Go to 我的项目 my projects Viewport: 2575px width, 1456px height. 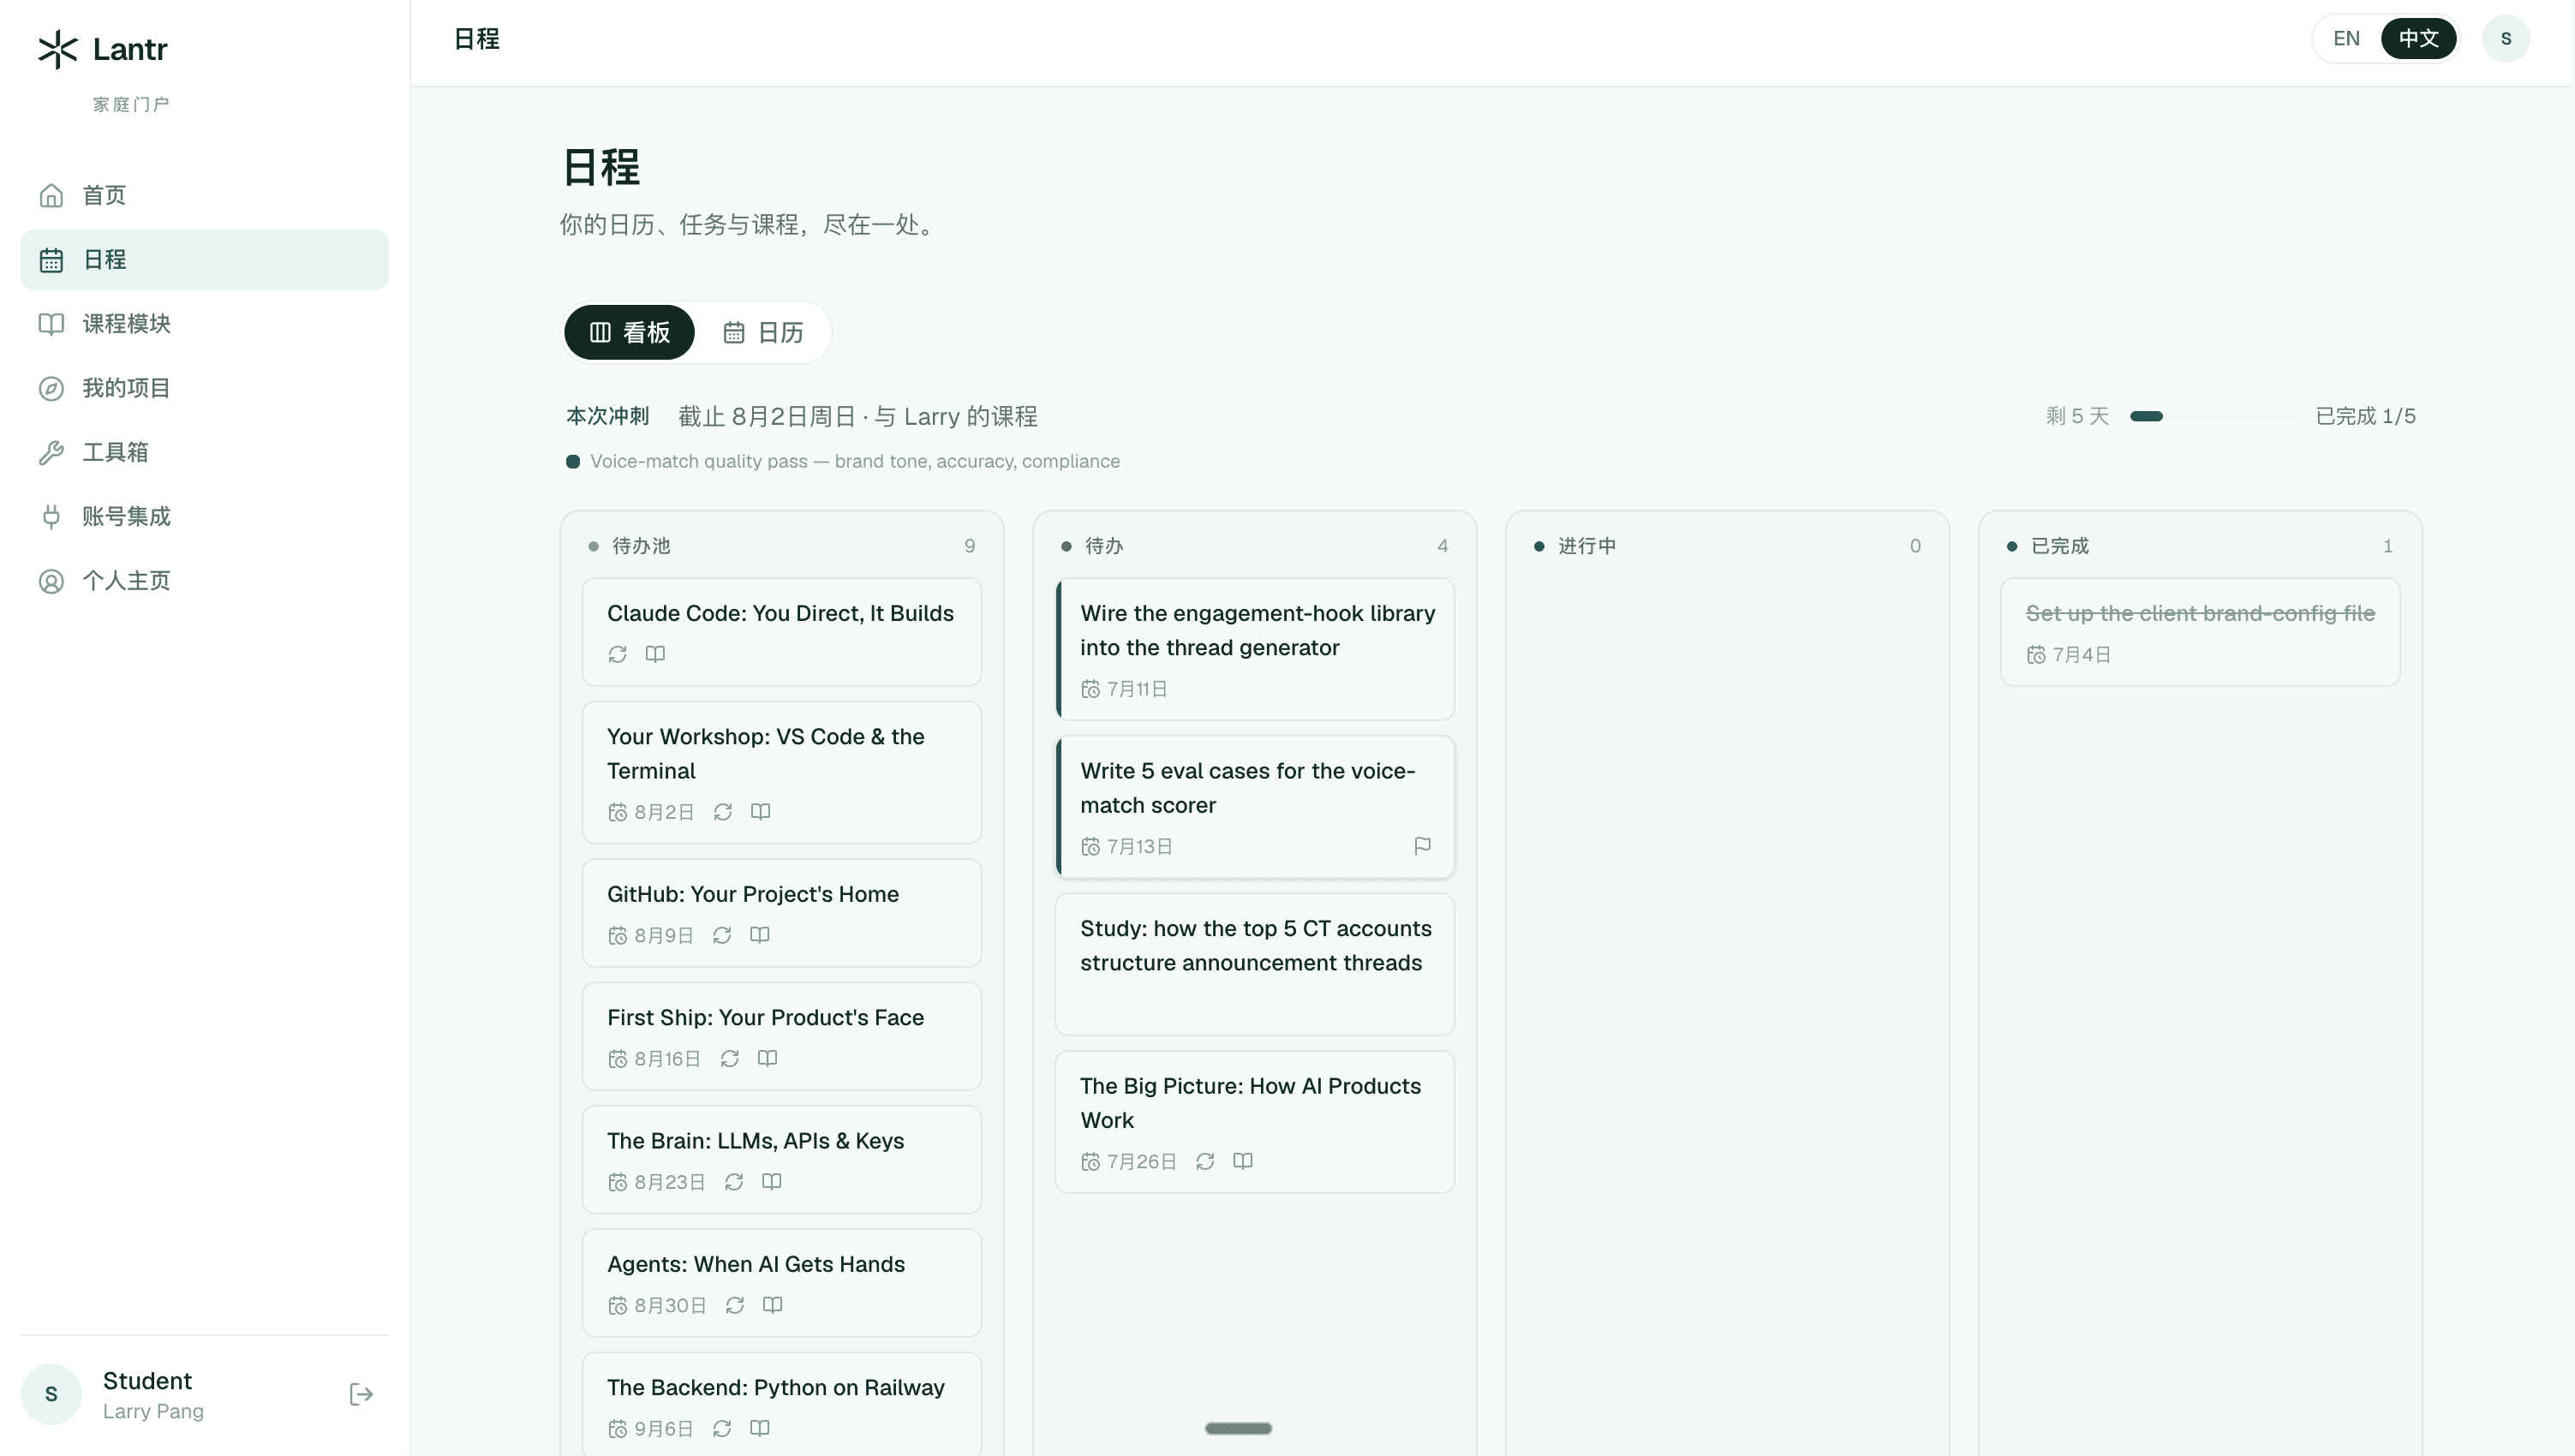[204, 388]
